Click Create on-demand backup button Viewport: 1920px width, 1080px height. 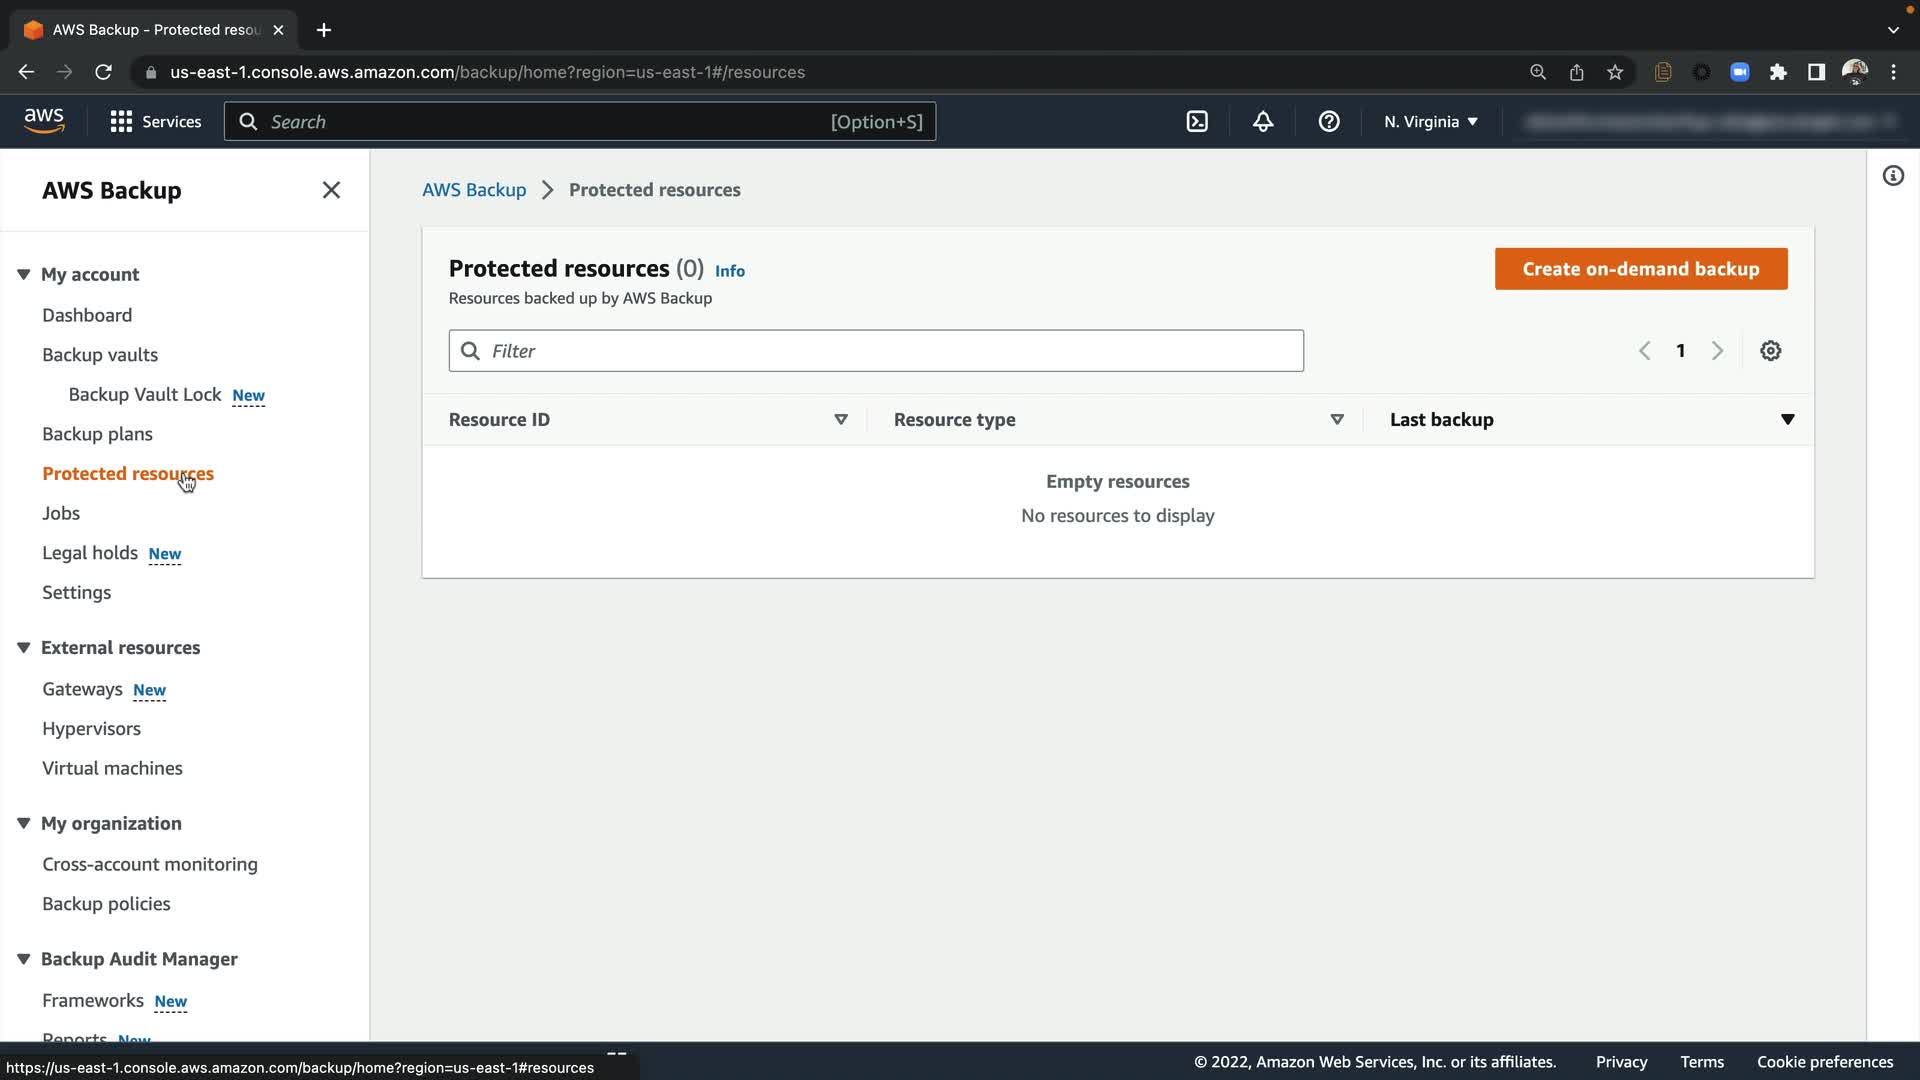click(x=1640, y=269)
